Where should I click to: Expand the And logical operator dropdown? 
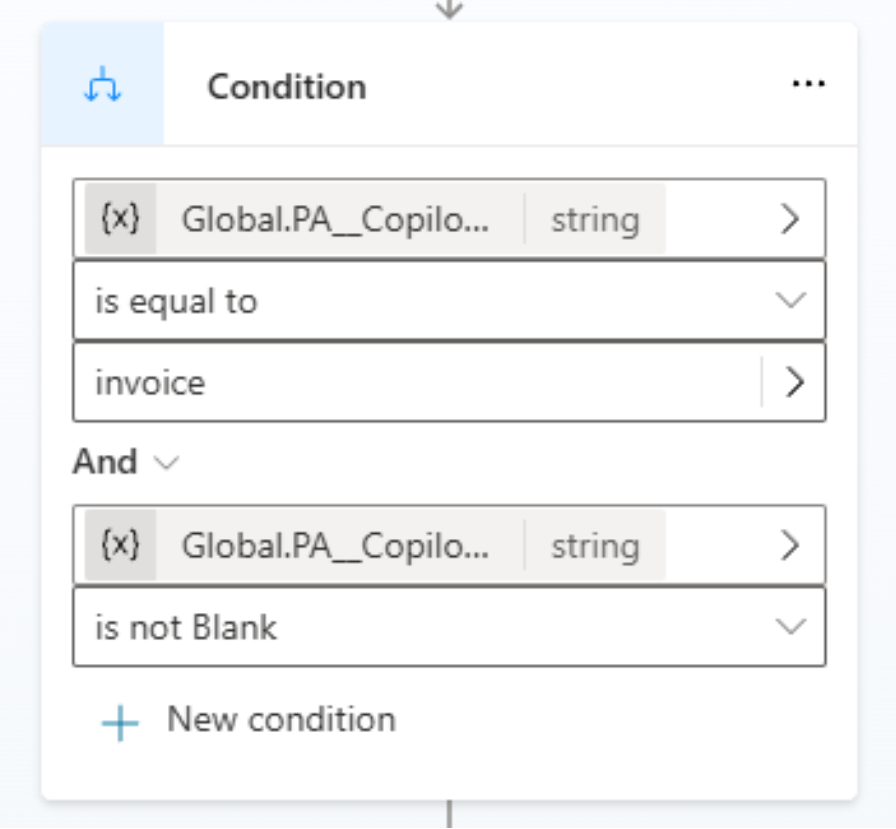click(167, 462)
